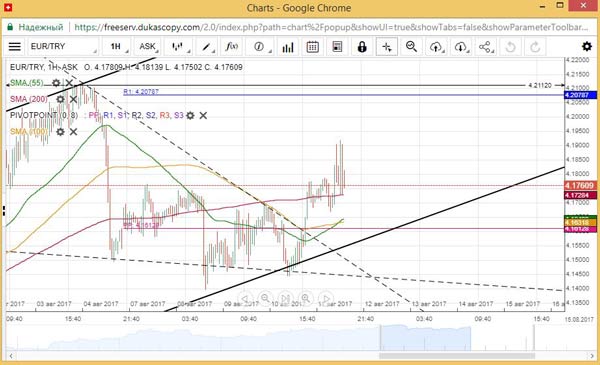600x365 pixels.
Task: Click the scrollbar right arrow
Action: (x=592, y=356)
